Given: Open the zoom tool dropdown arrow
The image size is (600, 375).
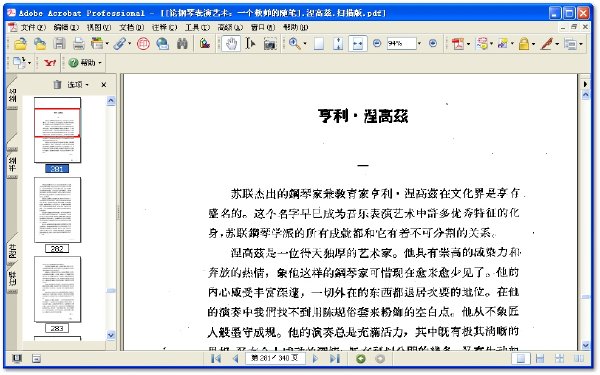Looking at the screenshot, I should click(x=305, y=44).
